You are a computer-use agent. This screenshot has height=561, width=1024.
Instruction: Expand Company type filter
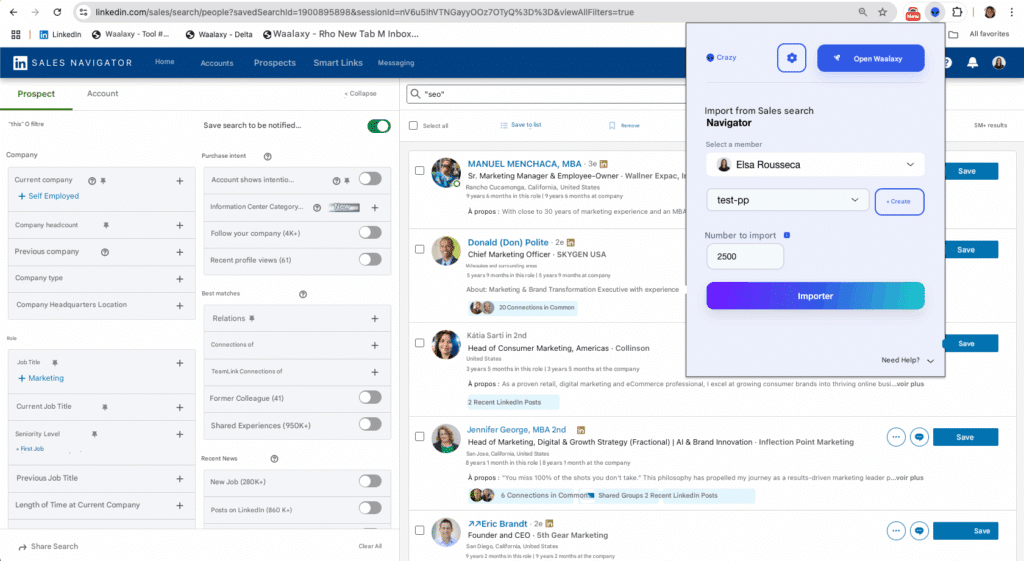[180, 279]
